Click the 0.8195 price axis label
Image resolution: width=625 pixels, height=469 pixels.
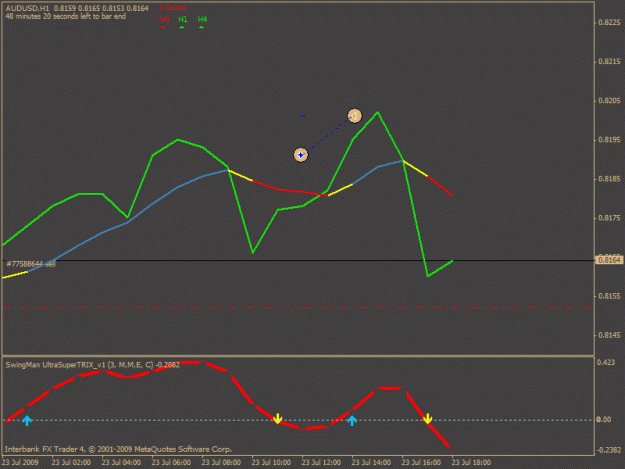(x=609, y=140)
